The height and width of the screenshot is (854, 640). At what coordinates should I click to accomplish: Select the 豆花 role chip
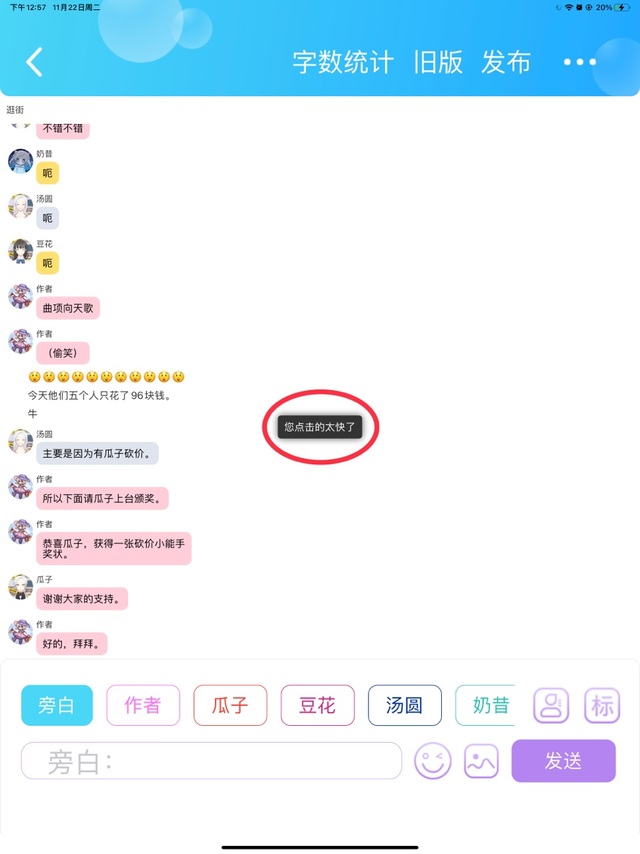[x=317, y=705]
